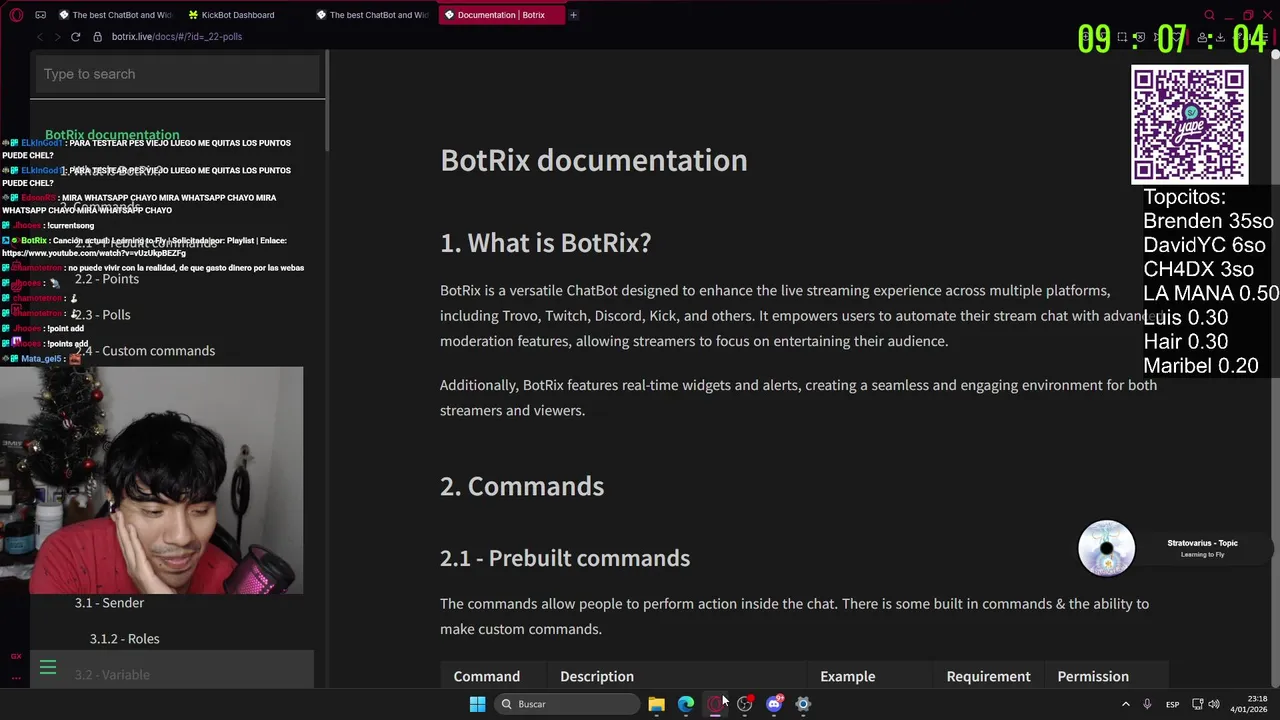Viewport: 1280px width, 720px height.
Task: Go to the '2.3 - Polls' sidebar section
Action: pos(102,315)
